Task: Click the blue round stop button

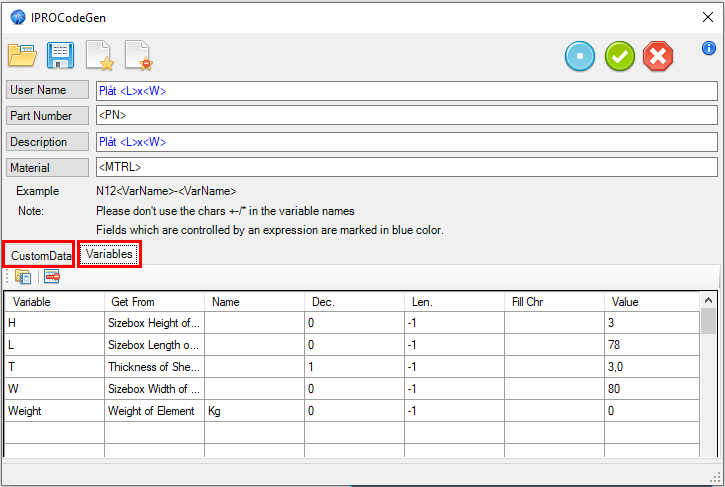Action: [580, 56]
